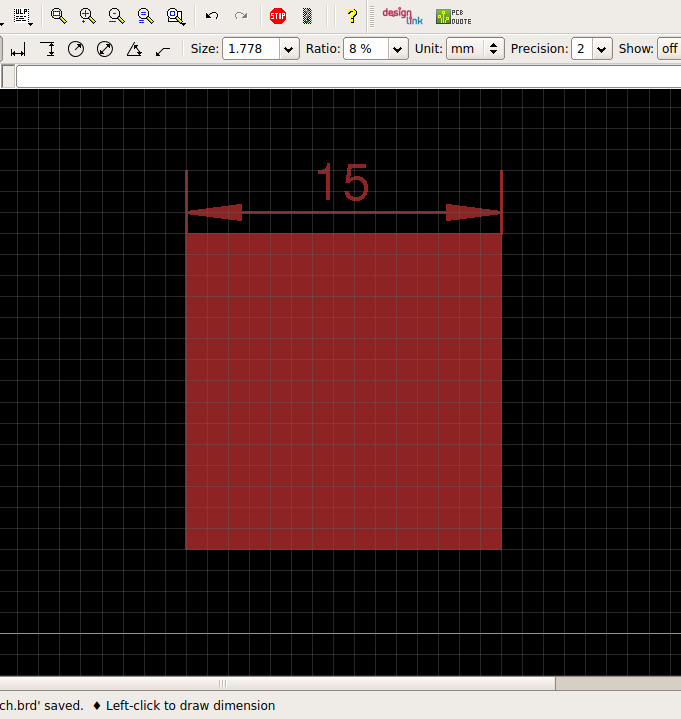Viewport: 681px width, 719px height.
Task: Click the horizontal scrollbar thumb
Action: [x=277, y=684]
